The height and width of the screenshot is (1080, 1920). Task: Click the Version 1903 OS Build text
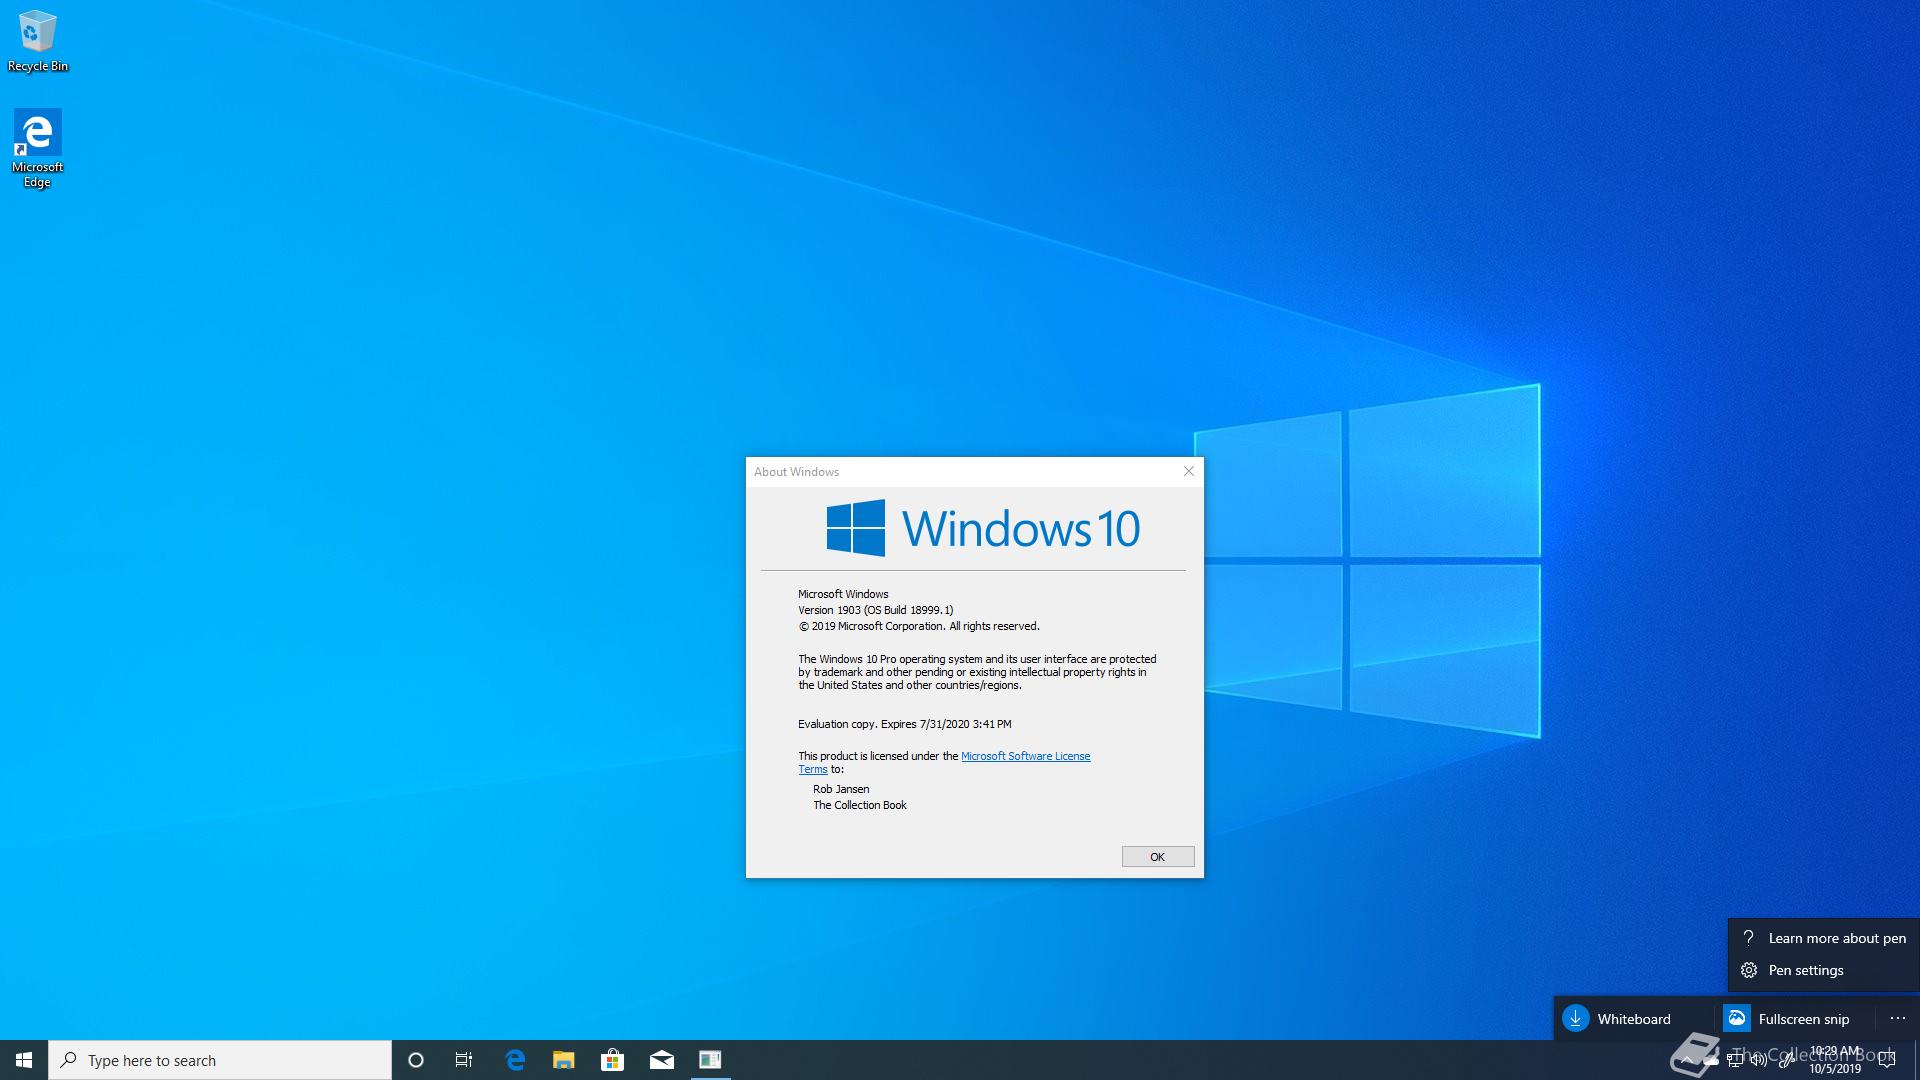(x=875, y=610)
